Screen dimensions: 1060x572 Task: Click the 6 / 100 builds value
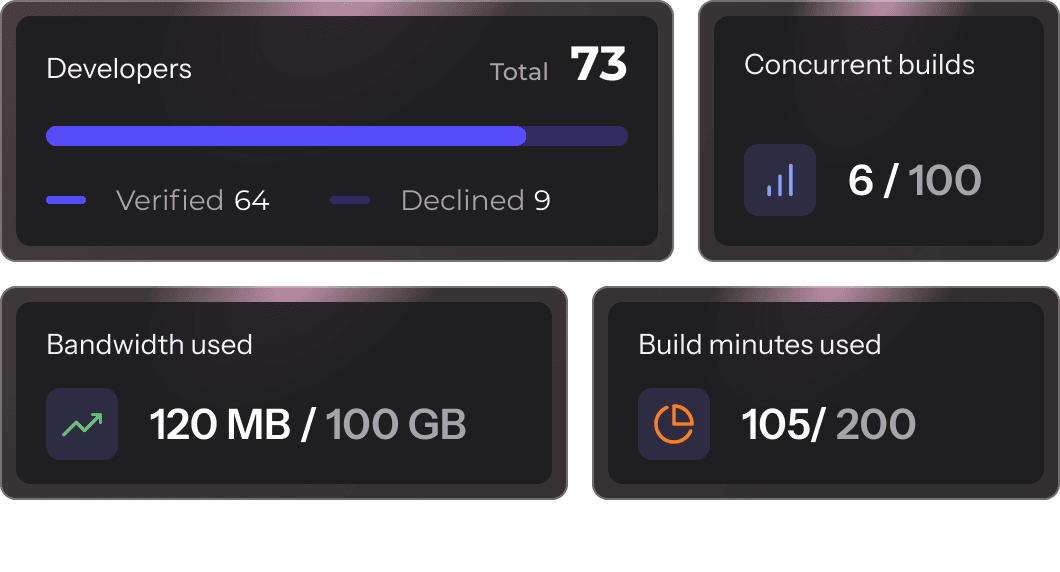pos(914,180)
